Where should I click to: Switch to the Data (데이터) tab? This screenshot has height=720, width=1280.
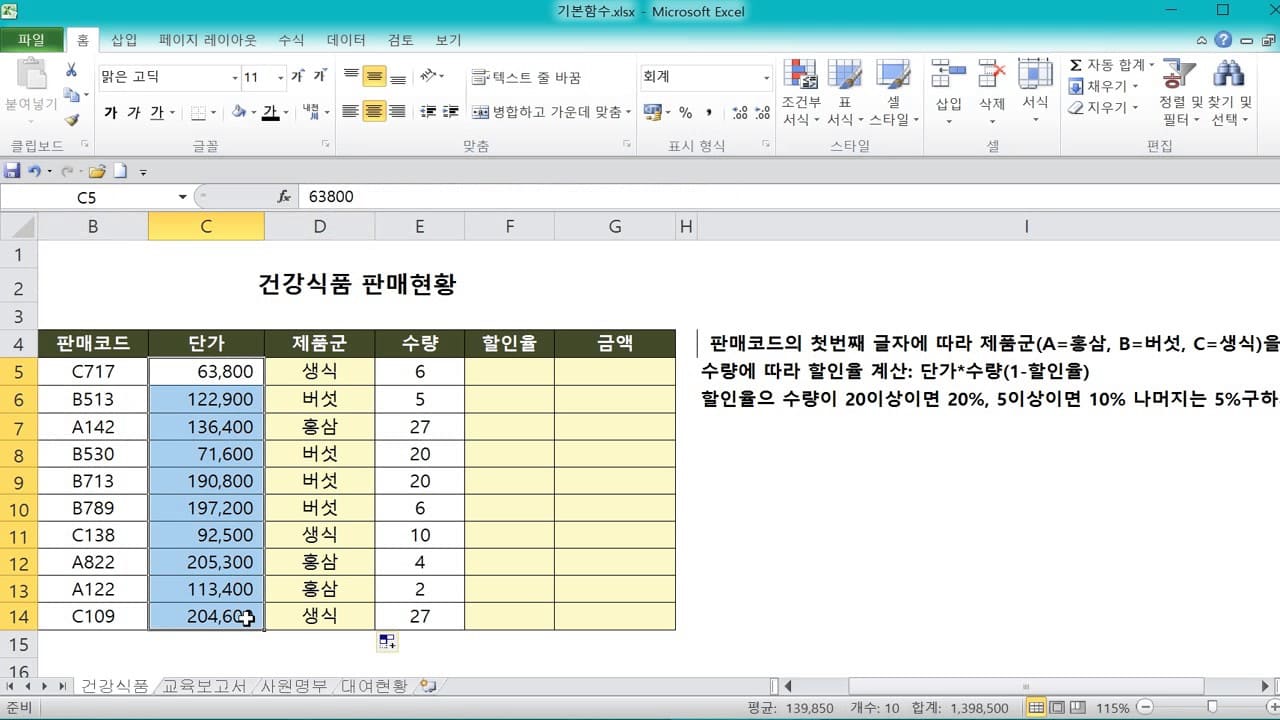point(346,40)
